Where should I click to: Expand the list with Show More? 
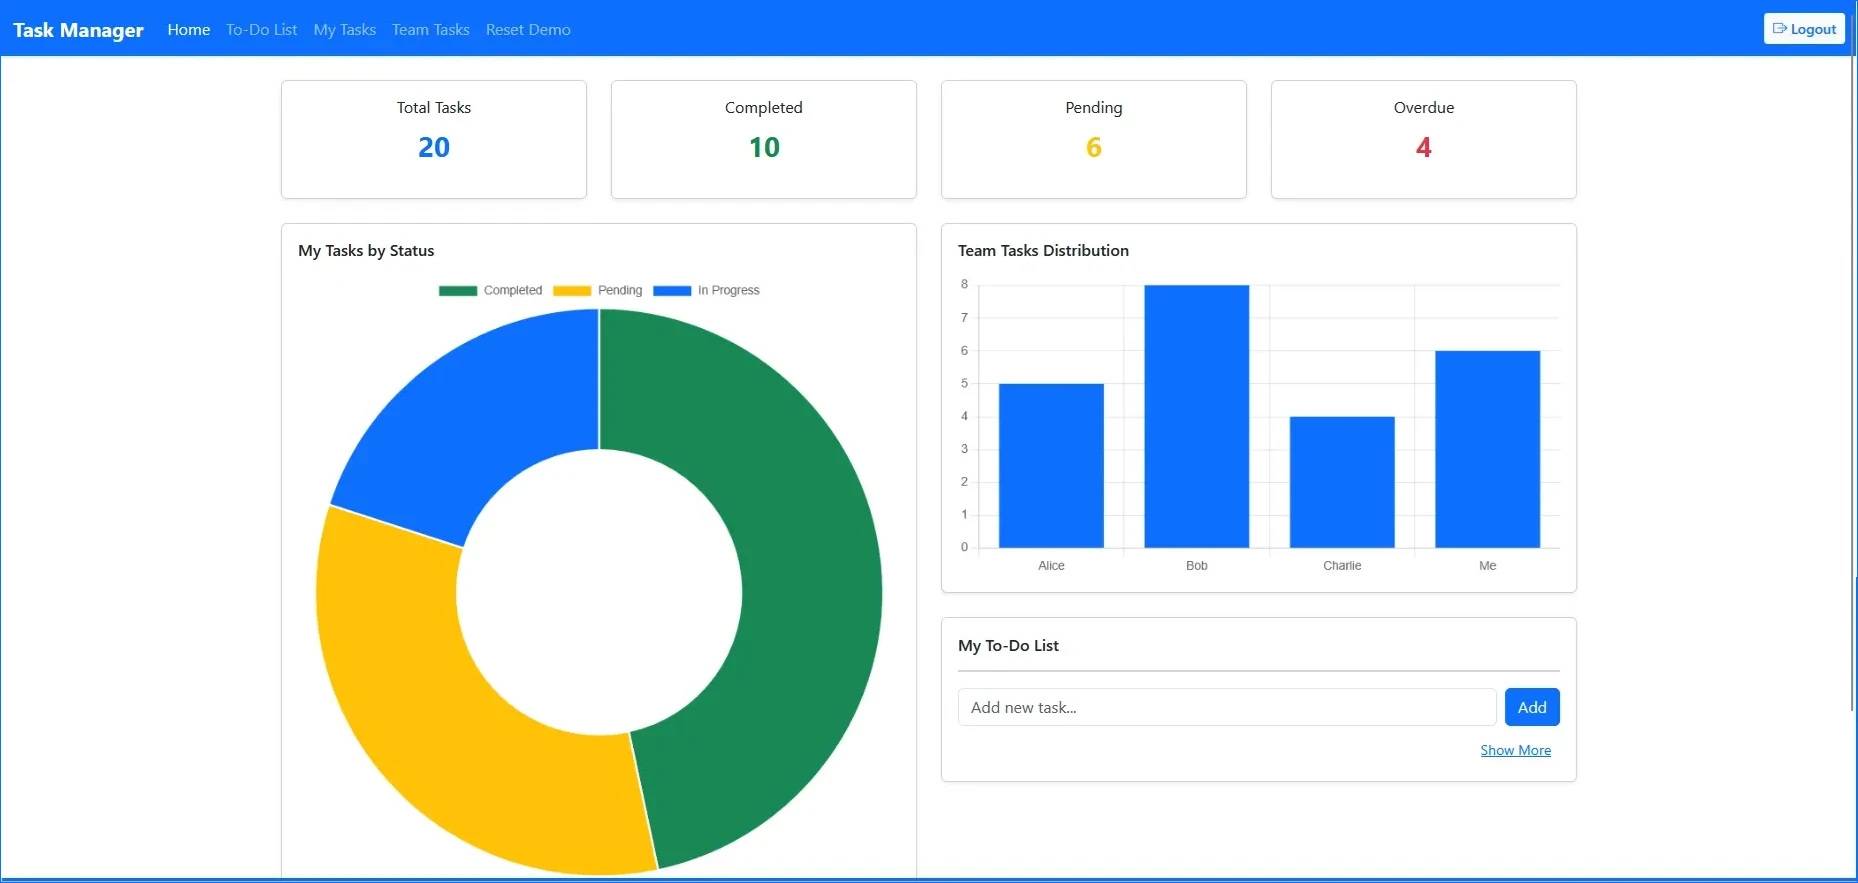coord(1515,750)
